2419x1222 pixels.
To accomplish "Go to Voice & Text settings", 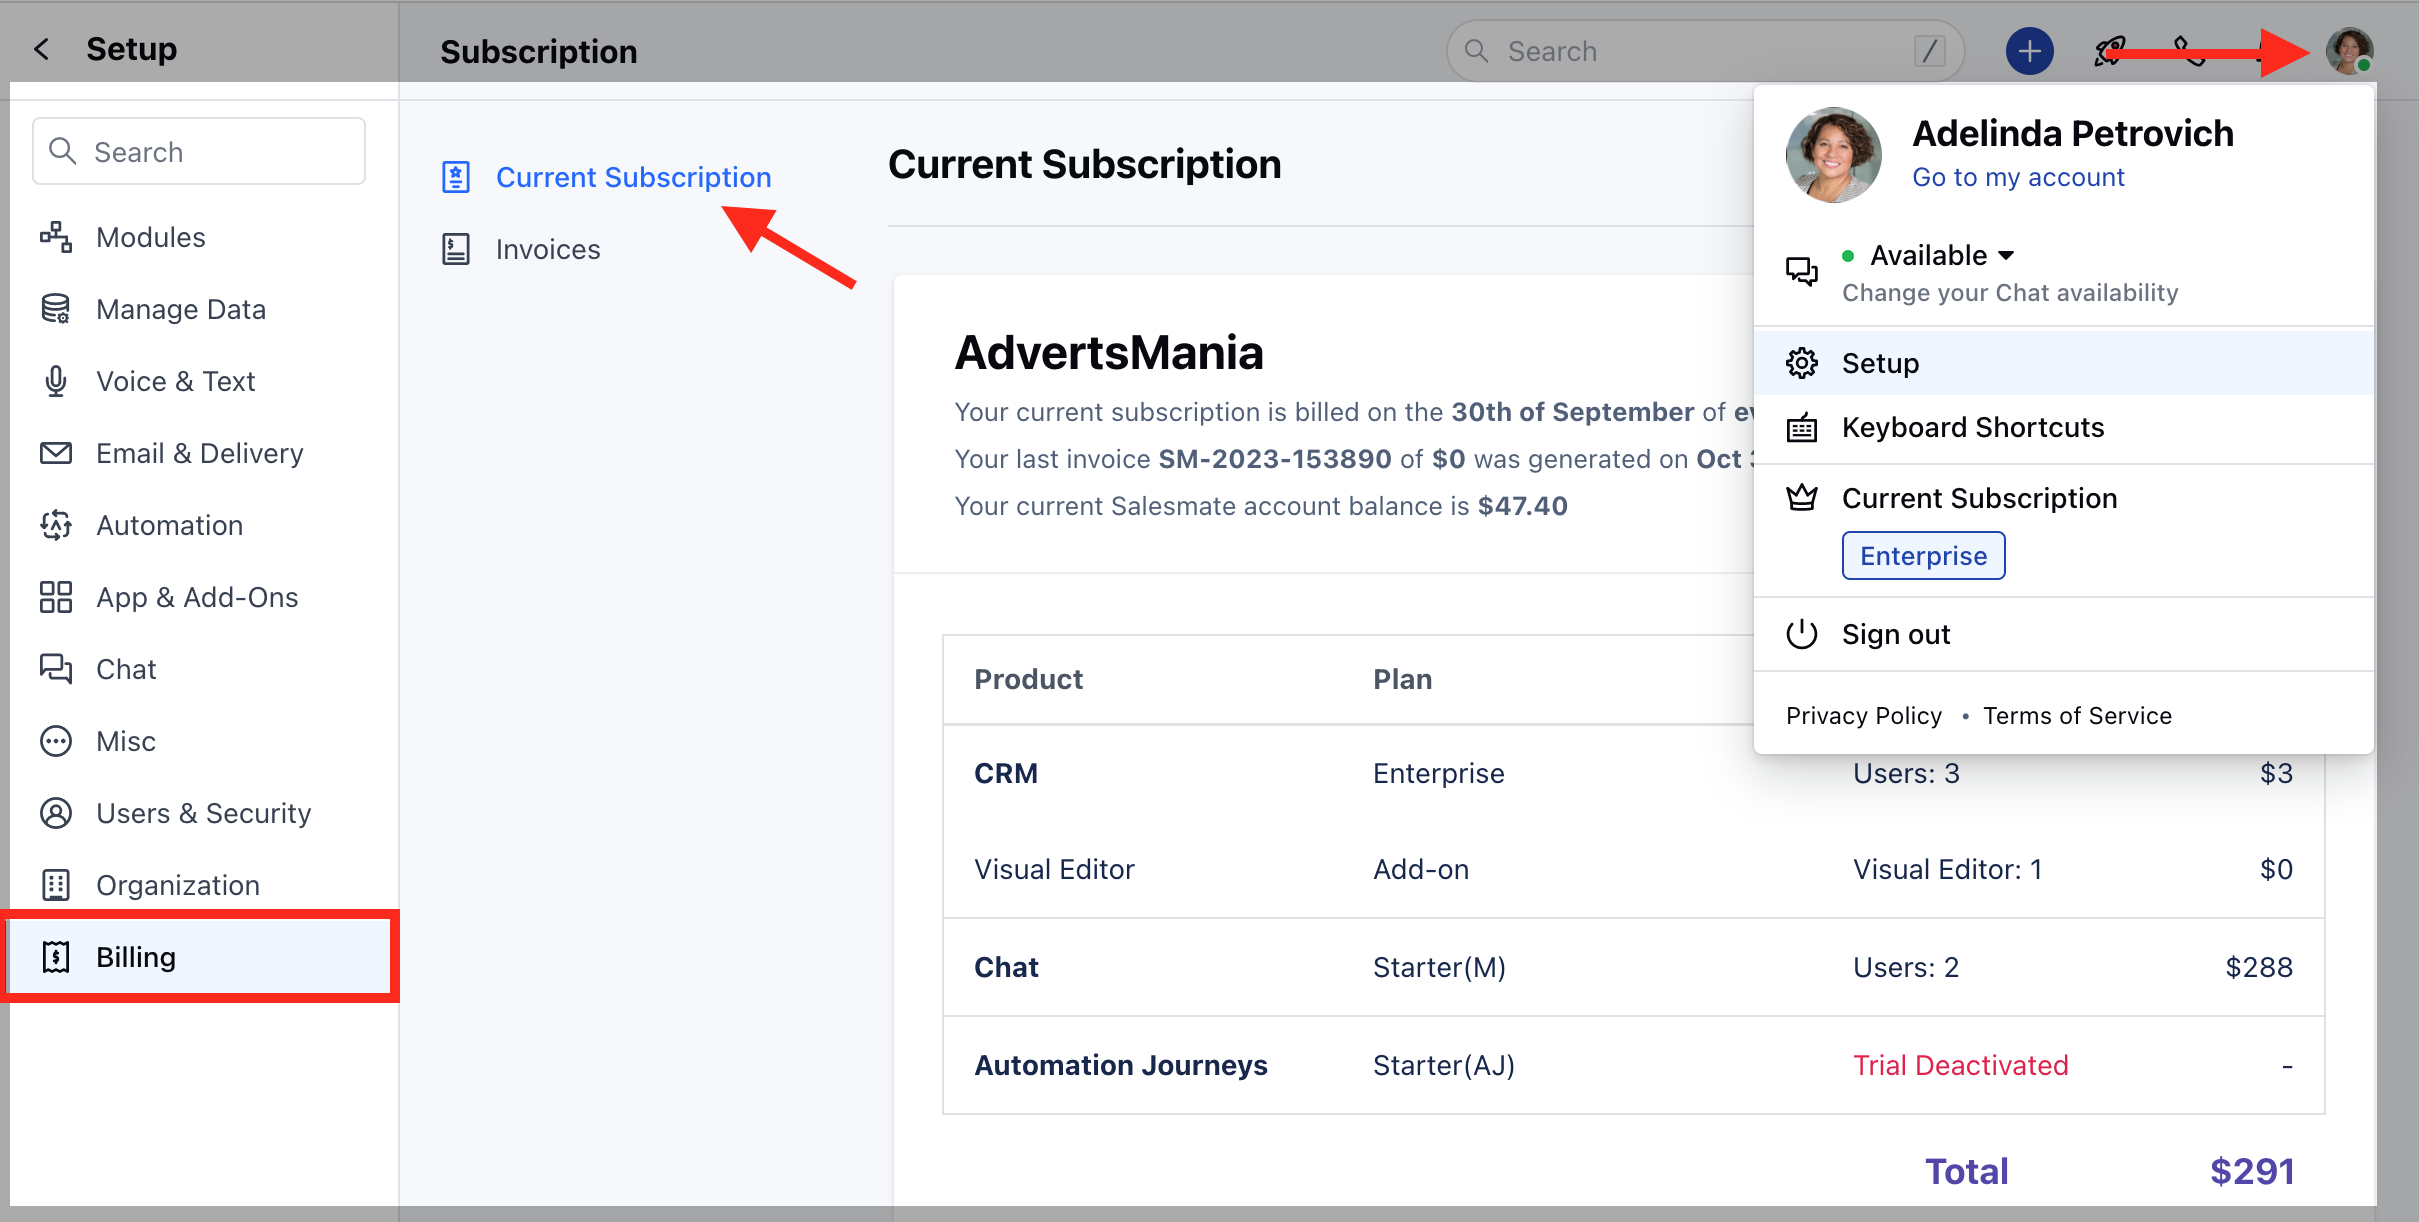I will [x=175, y=381].
